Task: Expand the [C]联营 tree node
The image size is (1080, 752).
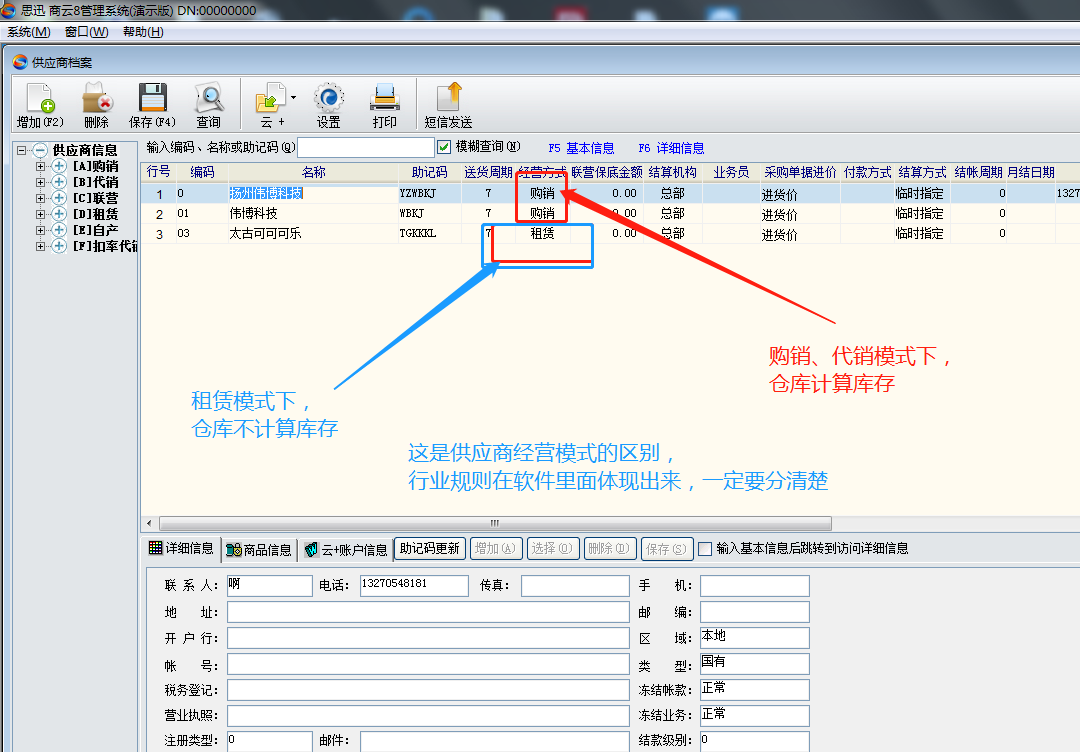Action: coord(41,198)
